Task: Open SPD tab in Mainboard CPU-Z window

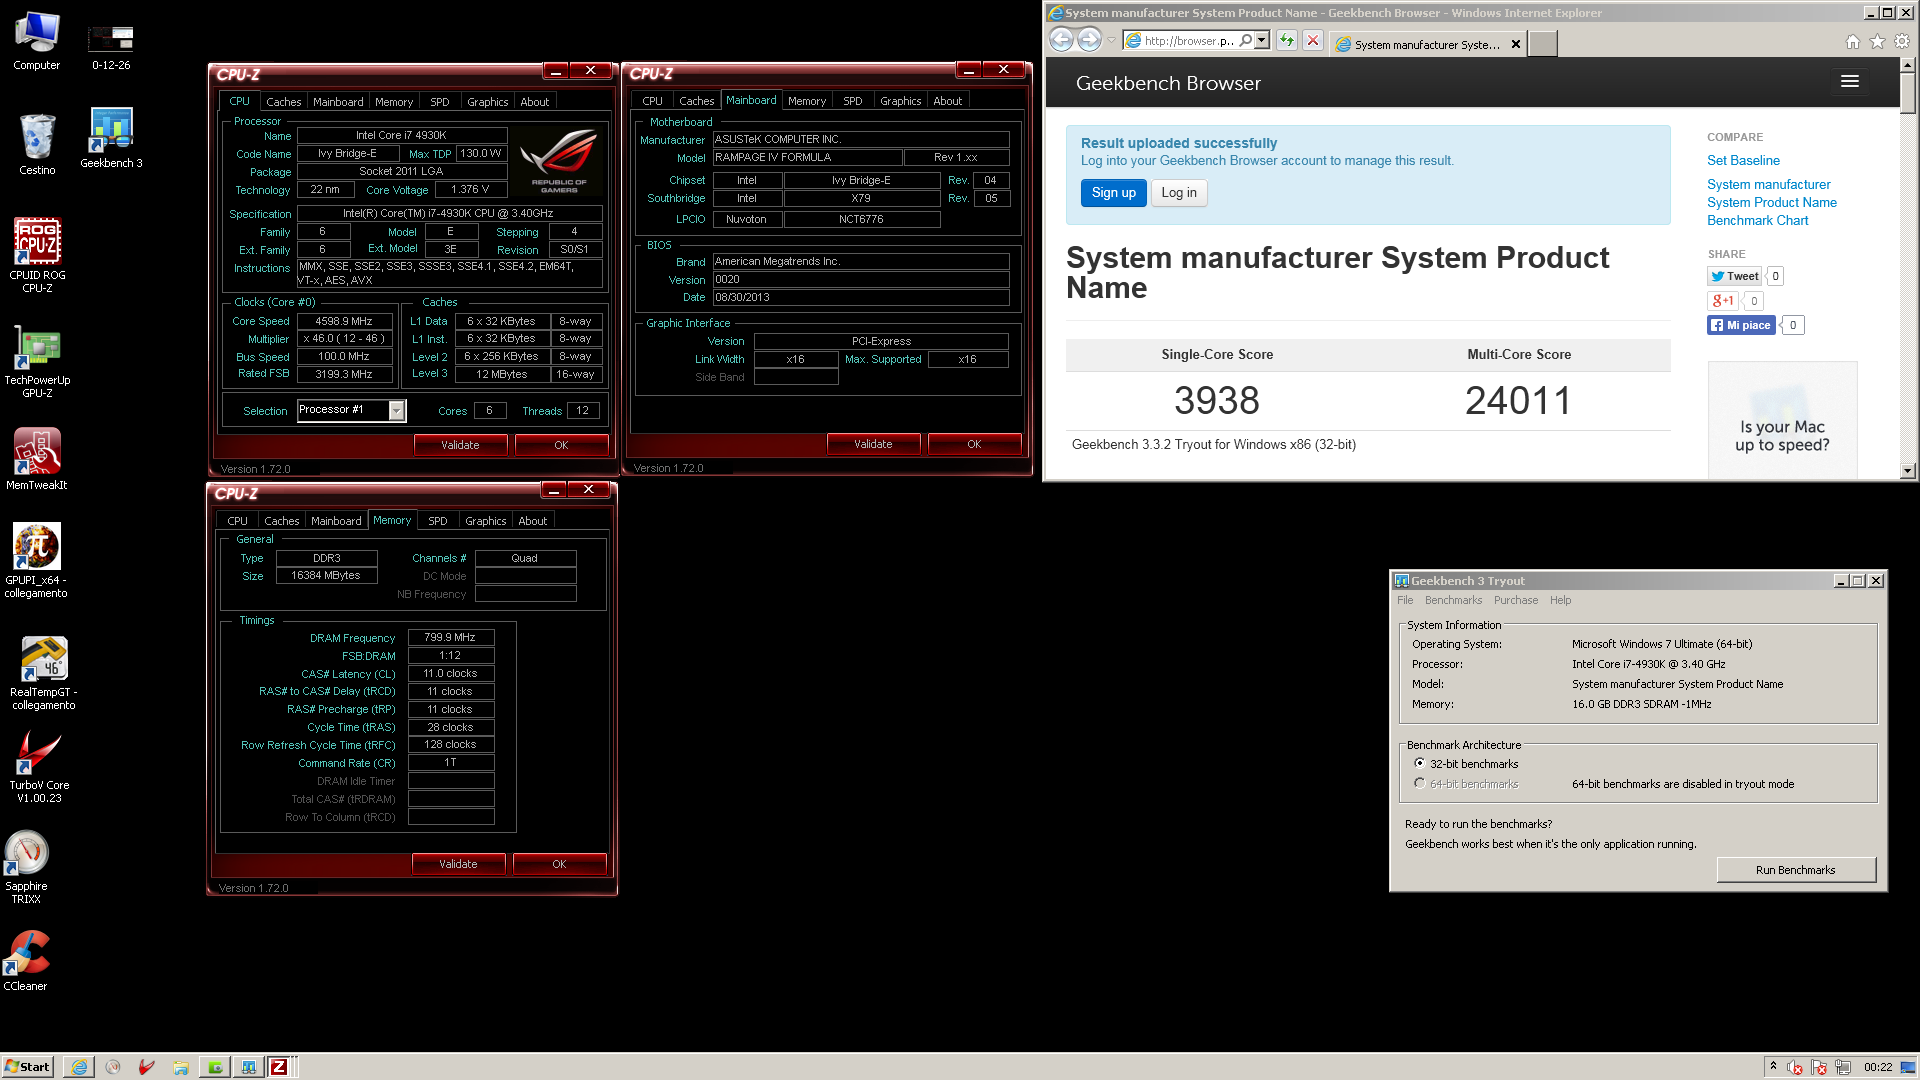Action: pyautogui.click(x=852, y=101)
